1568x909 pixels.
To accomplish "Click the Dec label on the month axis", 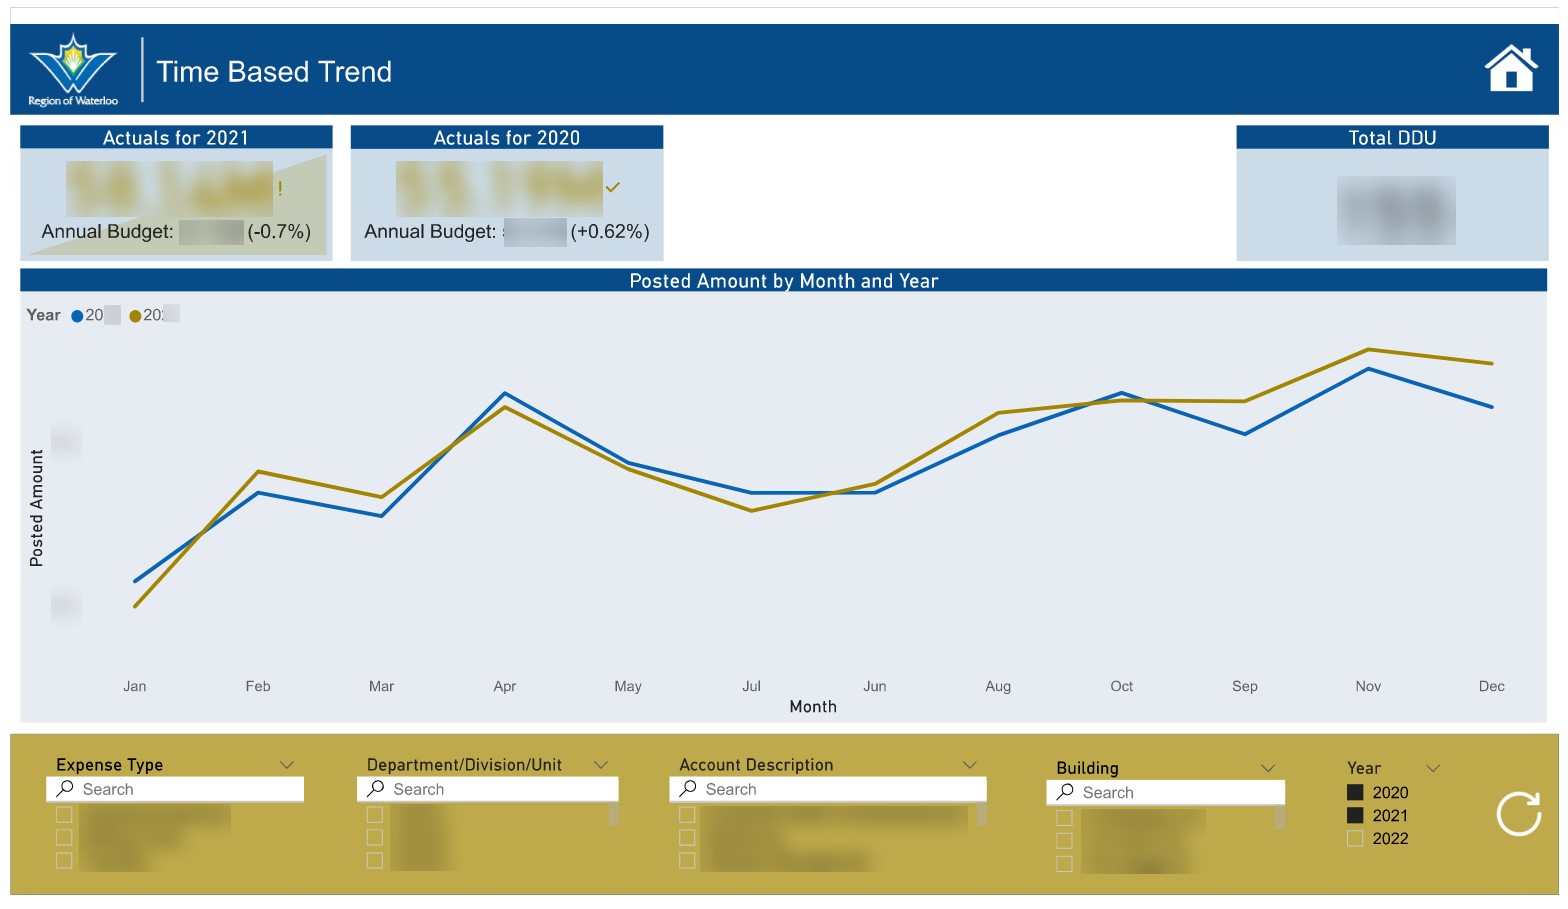I will [x=1492, y=686].
